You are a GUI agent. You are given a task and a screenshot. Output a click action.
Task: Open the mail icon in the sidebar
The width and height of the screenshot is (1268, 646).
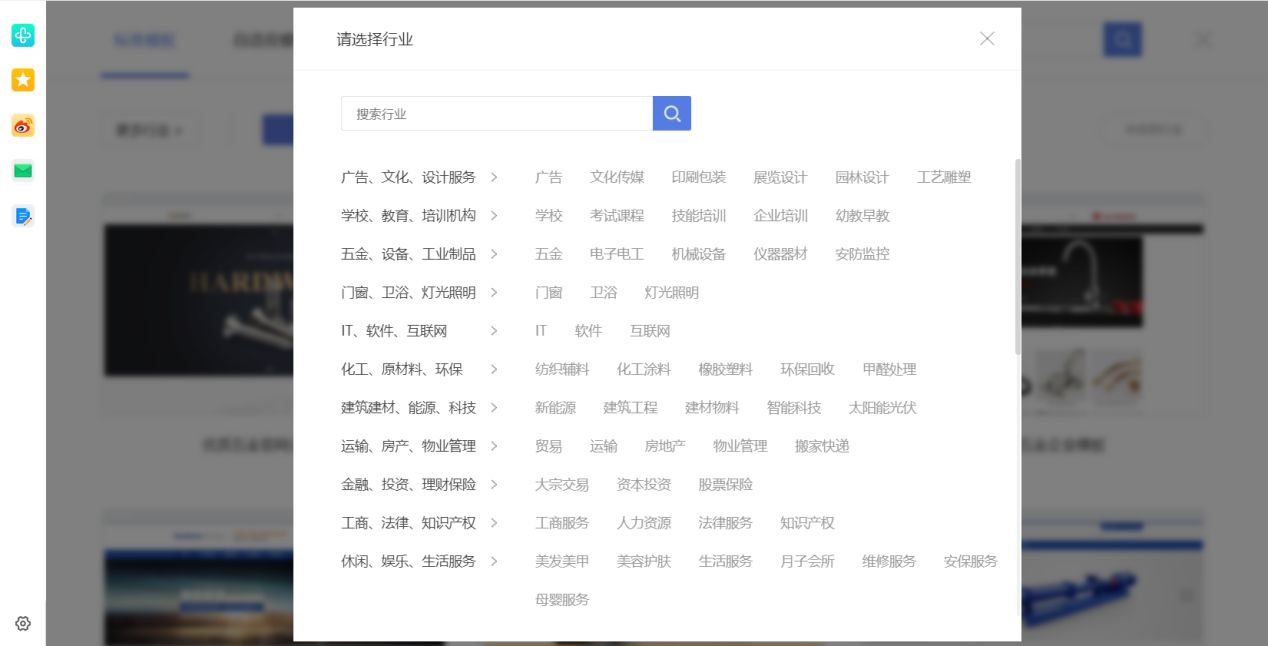(22, 171)
